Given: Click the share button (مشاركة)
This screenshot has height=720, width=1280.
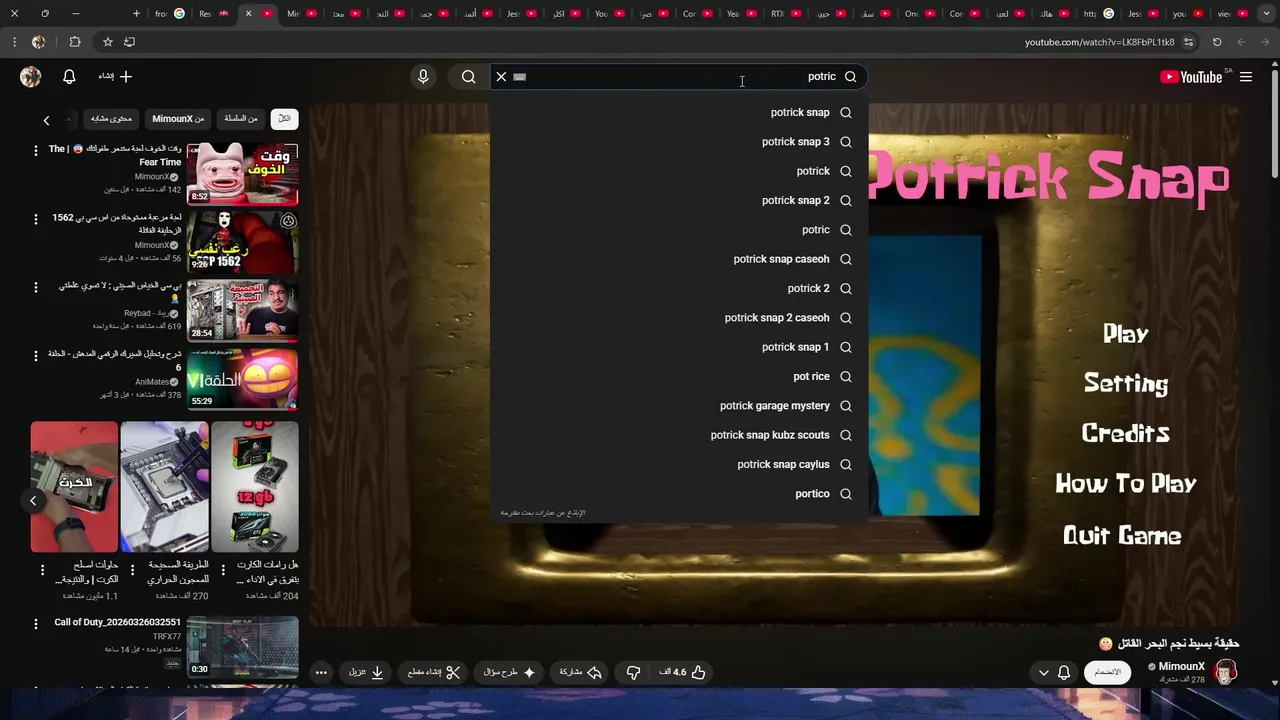Looking at the screenshot, I should [x=579, y=672].
